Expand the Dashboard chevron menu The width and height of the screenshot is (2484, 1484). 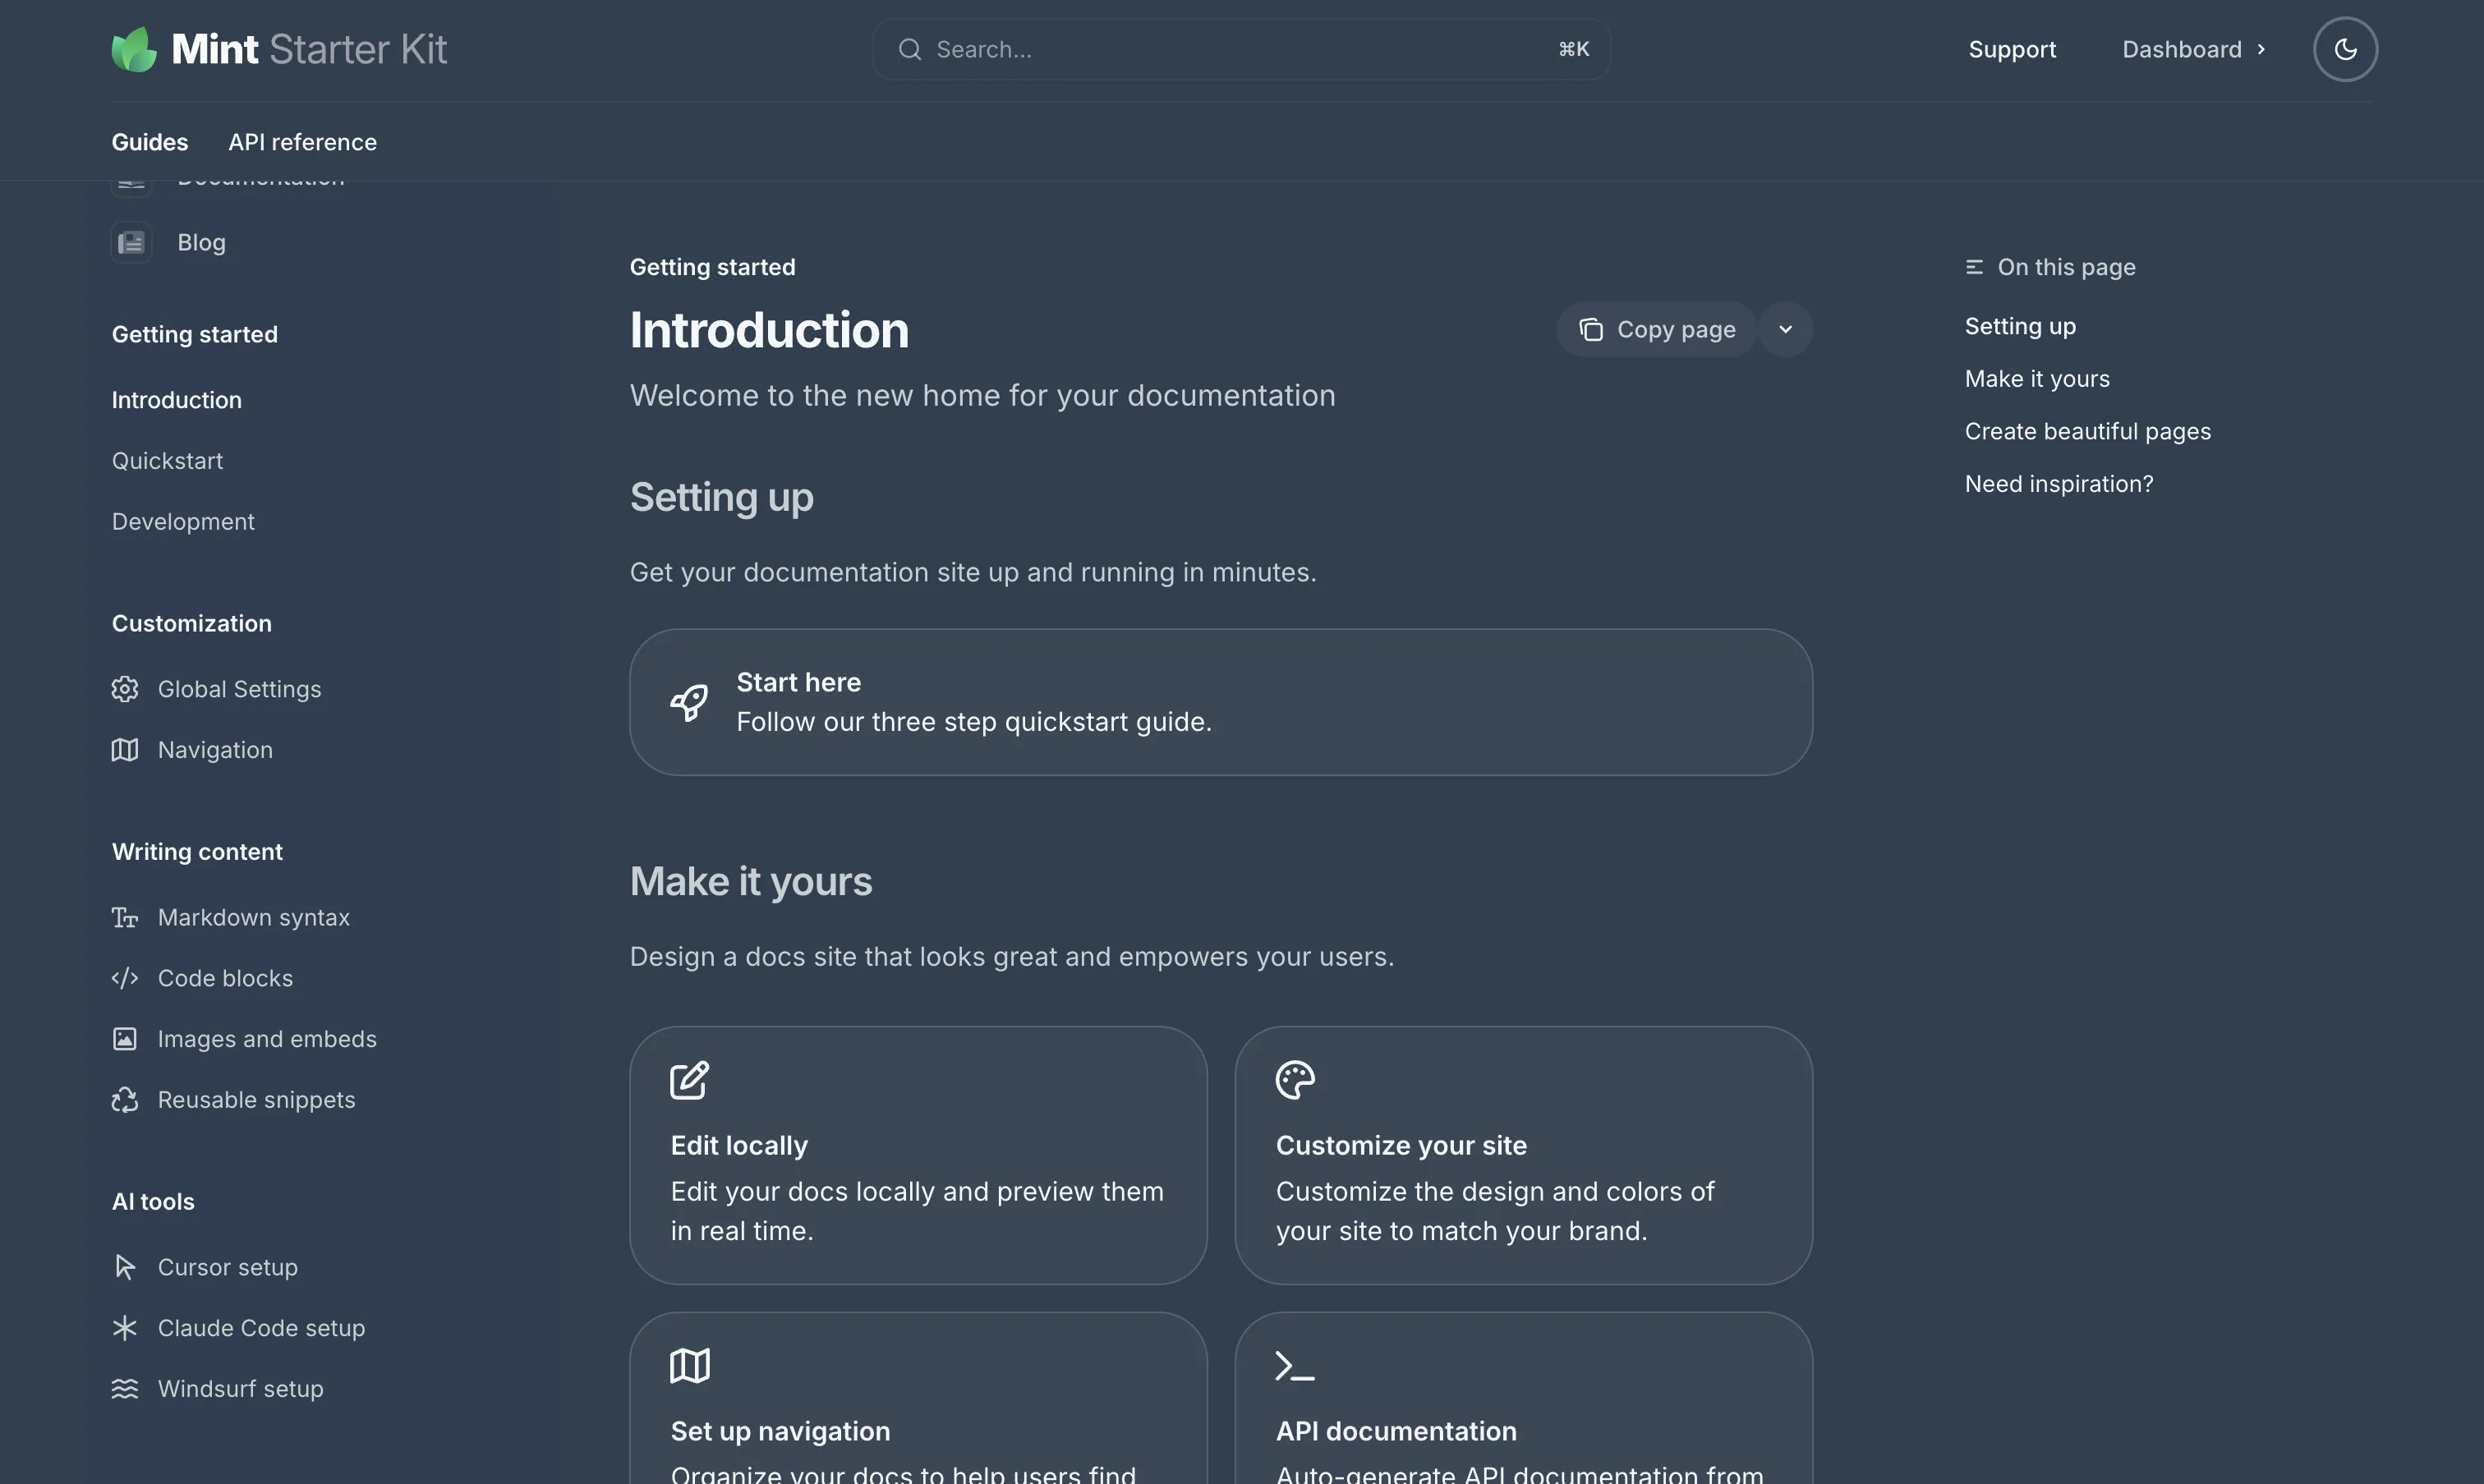[x=2262, y=48]
